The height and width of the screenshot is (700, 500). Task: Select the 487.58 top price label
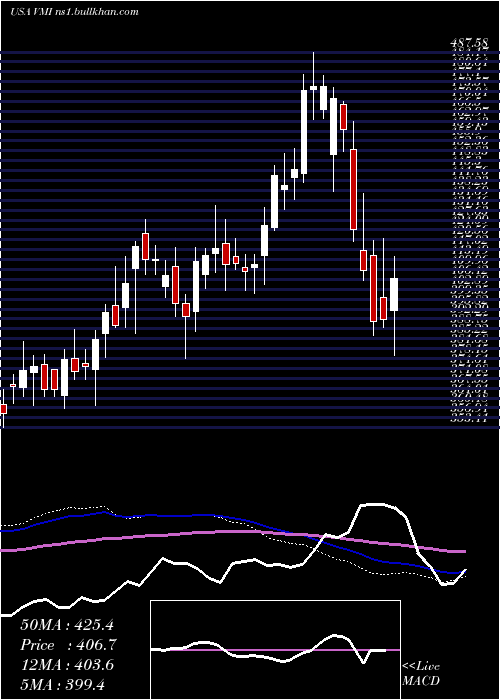[x=468, y=45]
